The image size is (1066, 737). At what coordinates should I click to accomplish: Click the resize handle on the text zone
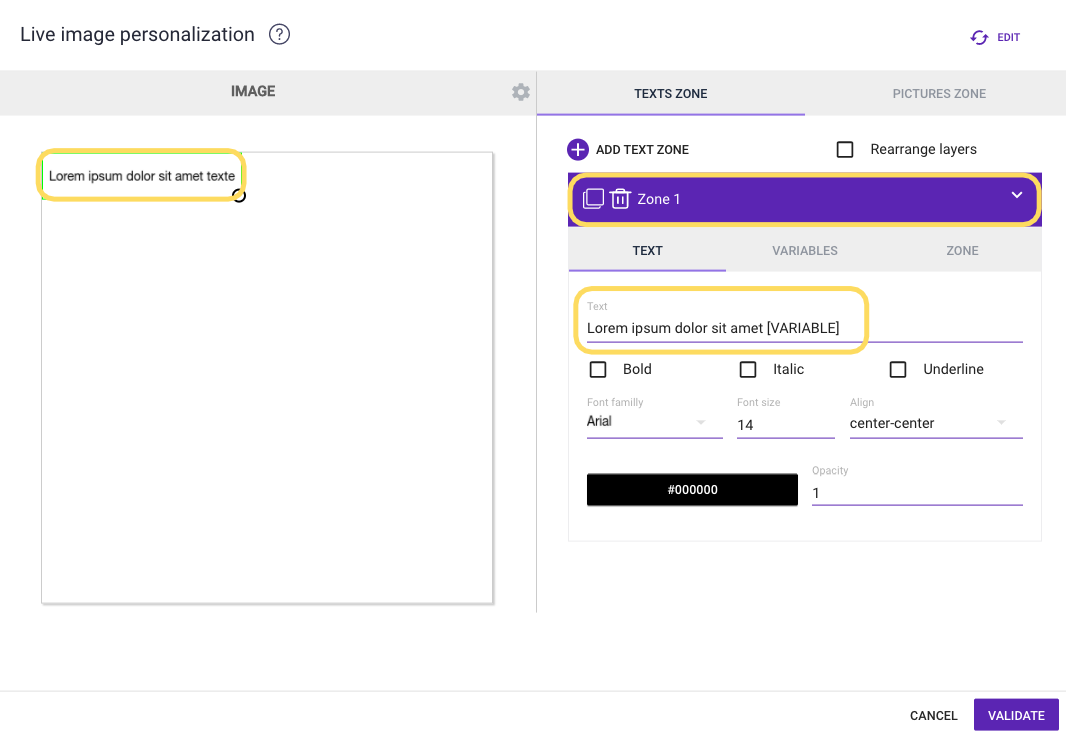[x=239, y=195]
